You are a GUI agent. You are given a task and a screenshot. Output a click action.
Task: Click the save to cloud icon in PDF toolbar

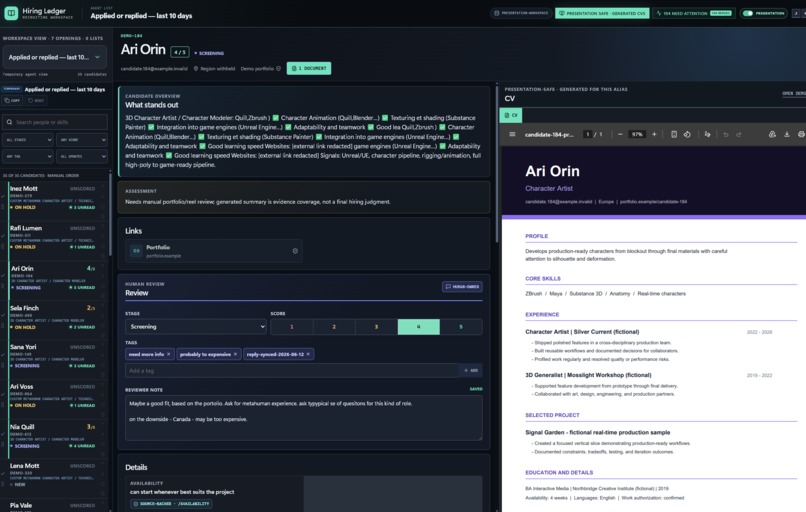[x=772, y=134]
